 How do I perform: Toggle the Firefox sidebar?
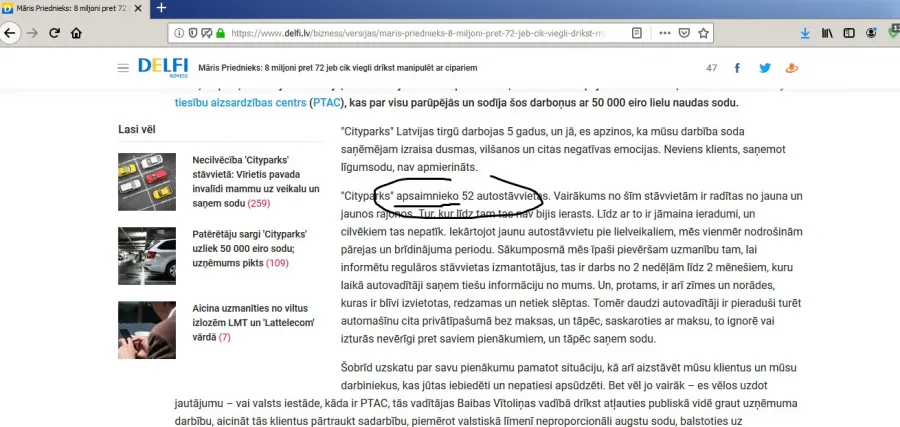(849, 33)
